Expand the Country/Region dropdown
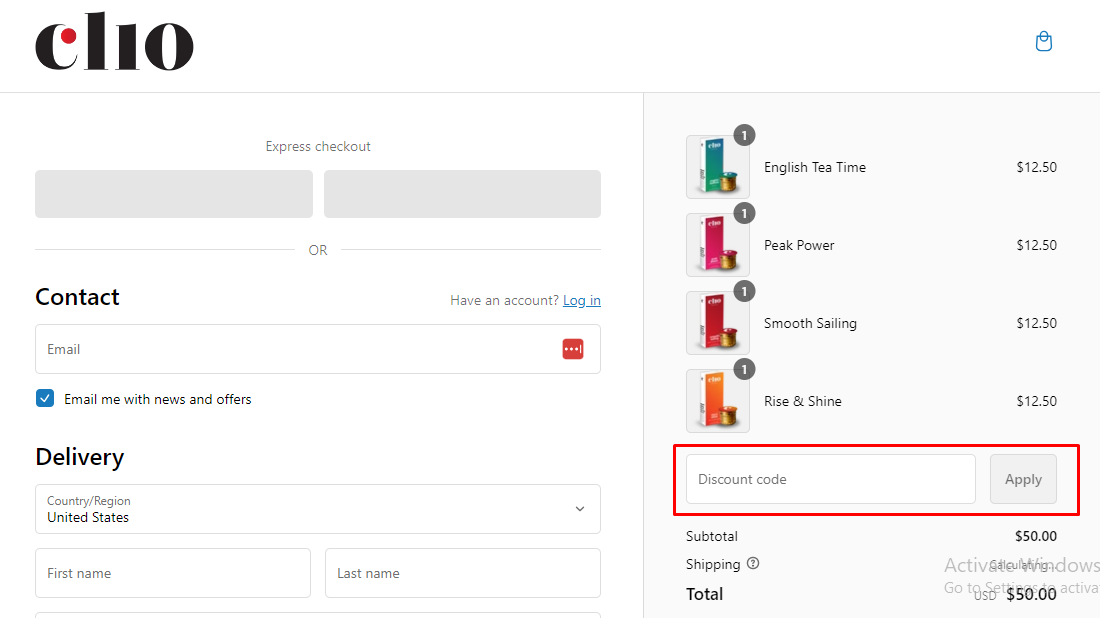1100x618 pixels. pyautogui.click(x=318, y=509)
